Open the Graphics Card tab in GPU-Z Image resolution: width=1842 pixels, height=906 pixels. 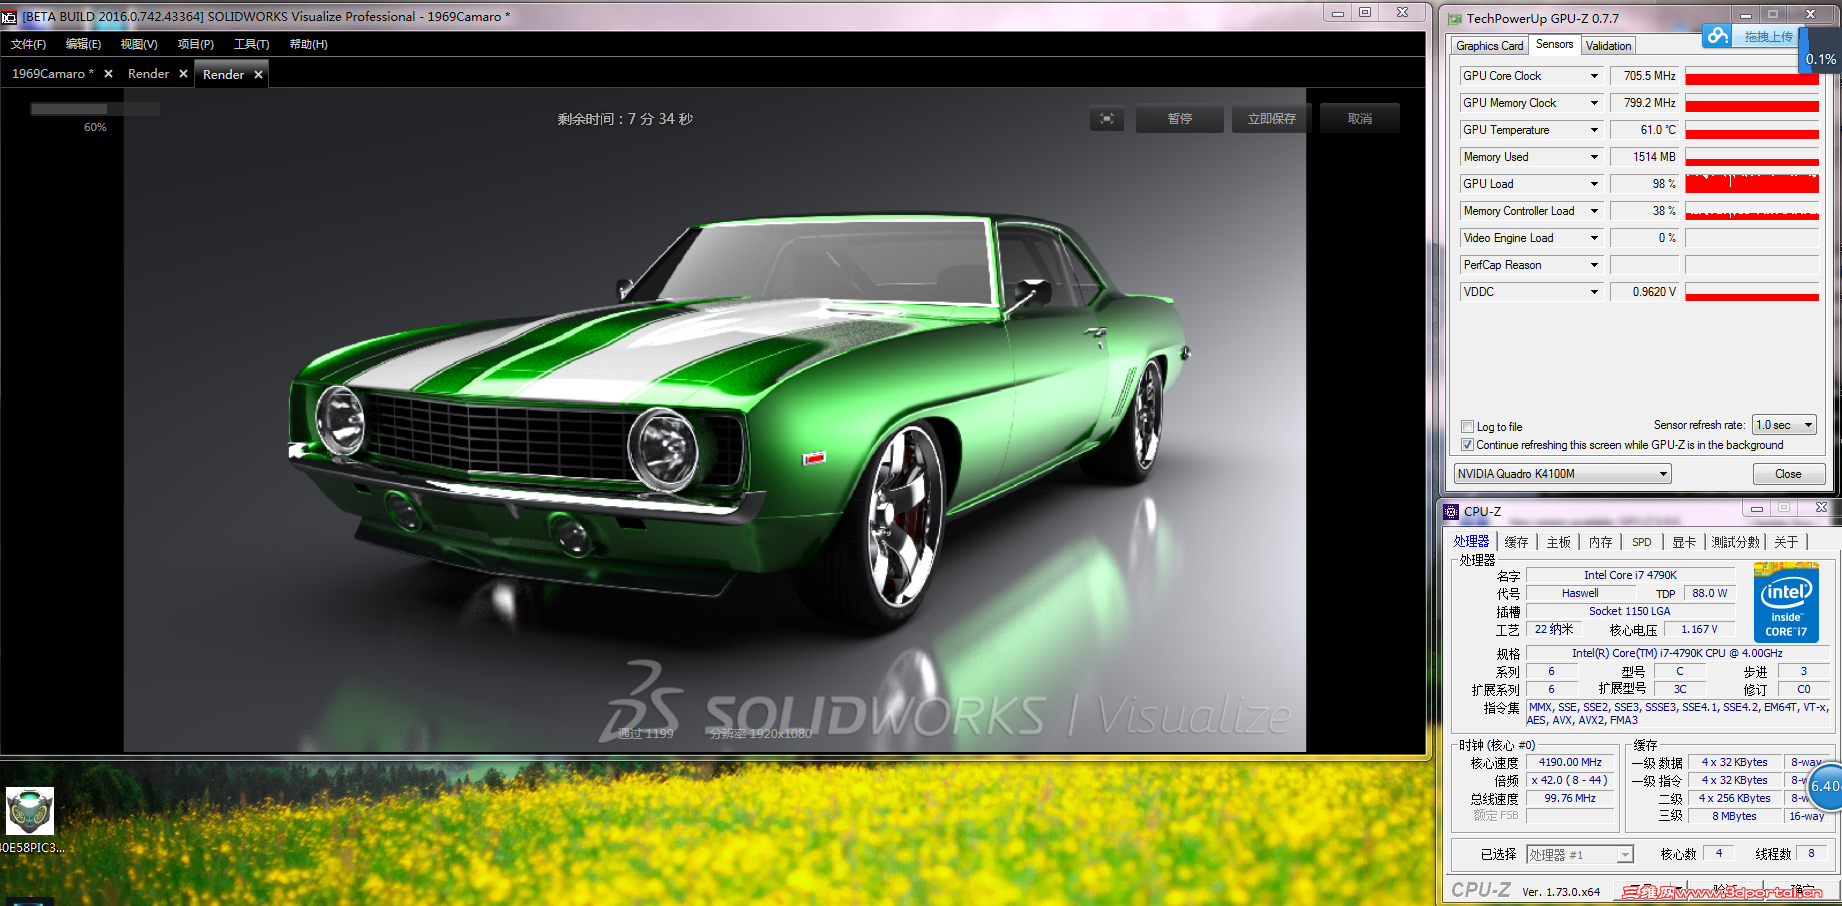tap(1490, 46)
